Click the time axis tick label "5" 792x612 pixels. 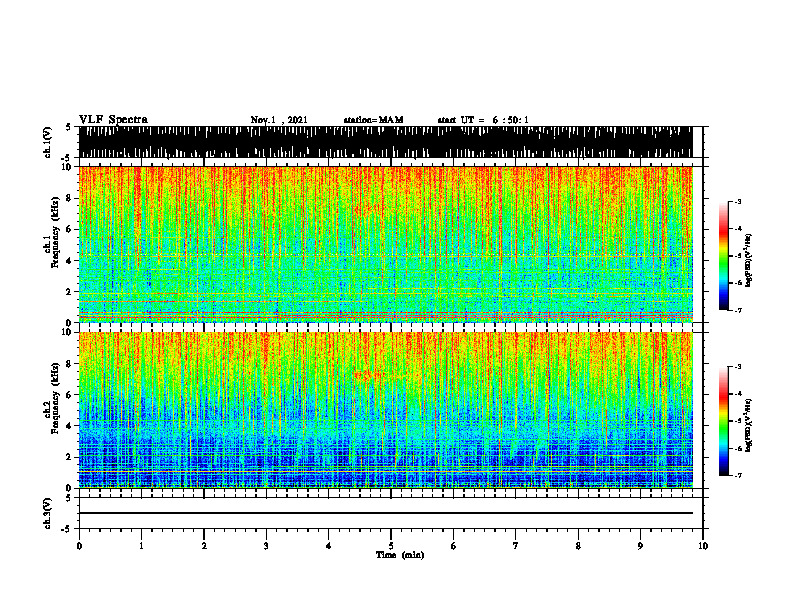391,546
